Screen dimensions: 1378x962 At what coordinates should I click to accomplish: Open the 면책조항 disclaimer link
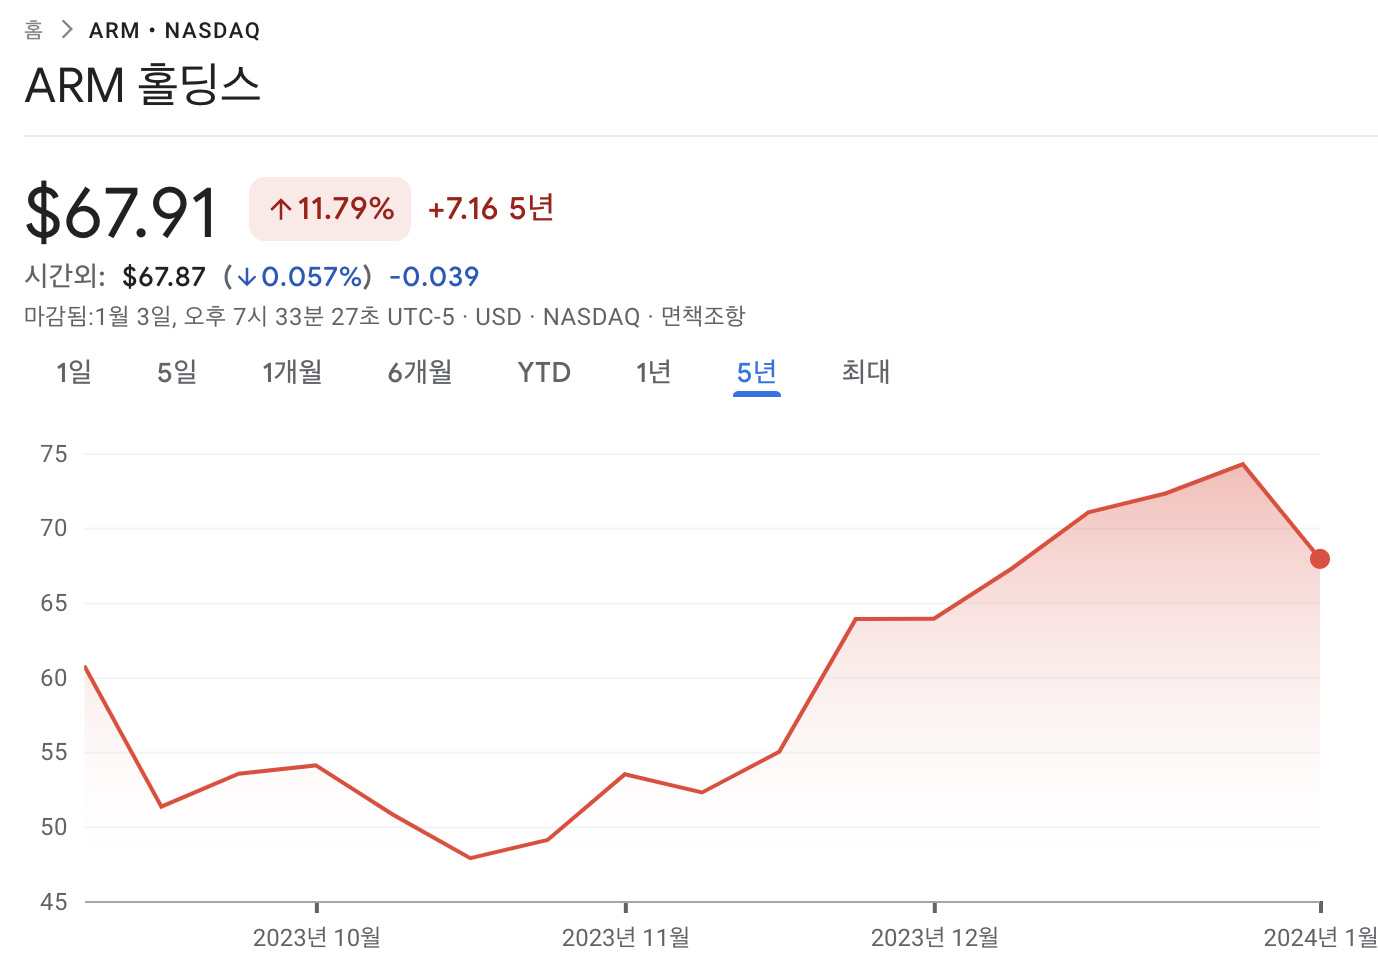(x=703, y=316)
